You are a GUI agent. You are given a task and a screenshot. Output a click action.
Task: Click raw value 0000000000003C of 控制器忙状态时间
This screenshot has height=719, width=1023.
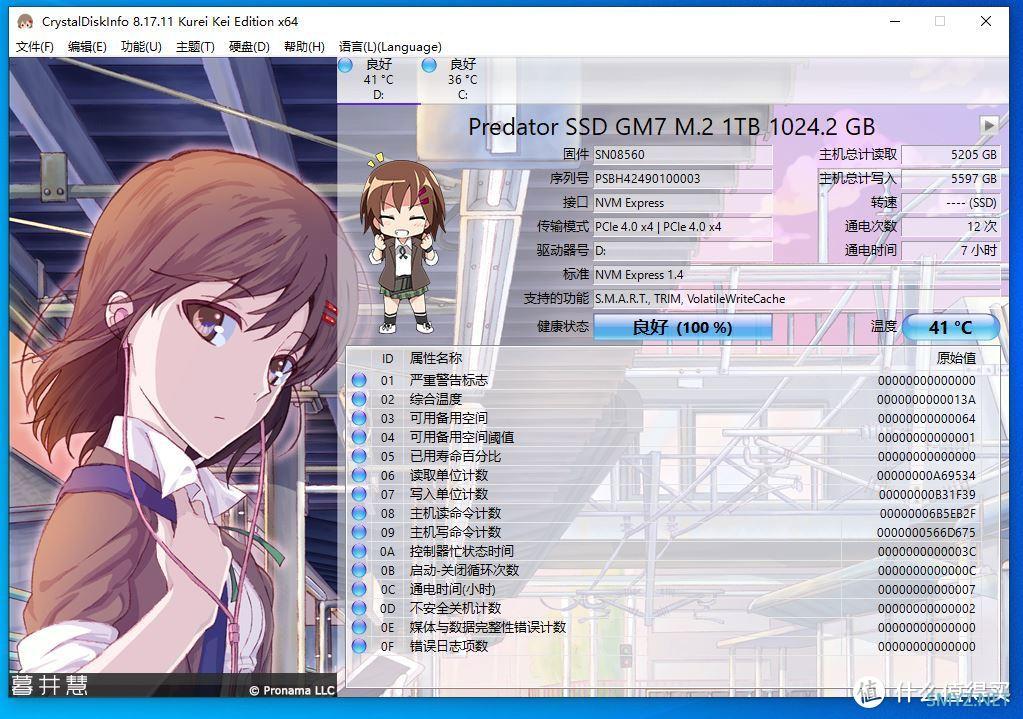pyautogui.click(x=926, y=551)
